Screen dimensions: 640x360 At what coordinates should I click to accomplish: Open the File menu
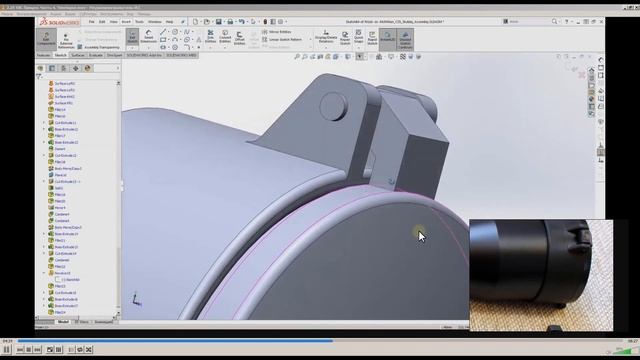(x=91, y=22)
